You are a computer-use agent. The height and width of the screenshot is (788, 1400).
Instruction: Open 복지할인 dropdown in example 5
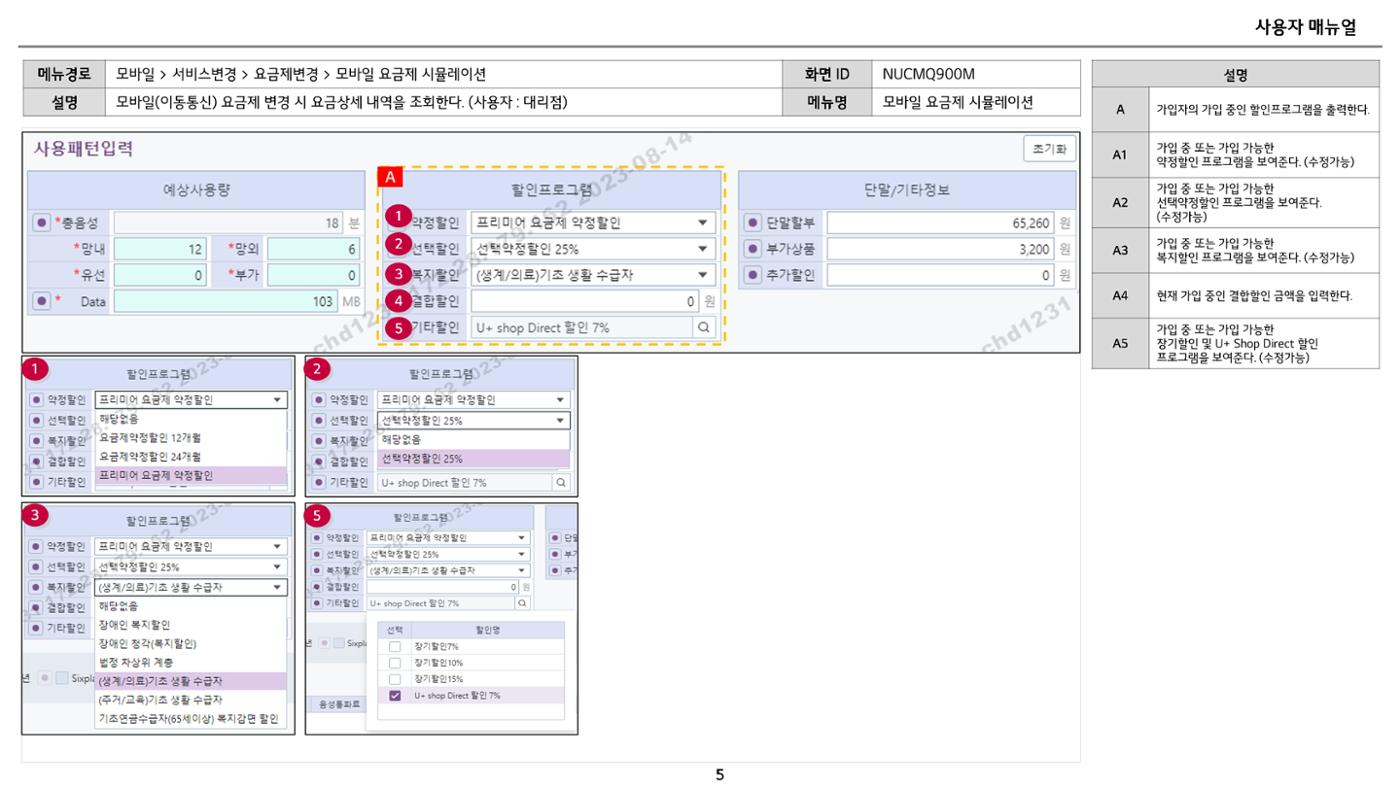449,570
